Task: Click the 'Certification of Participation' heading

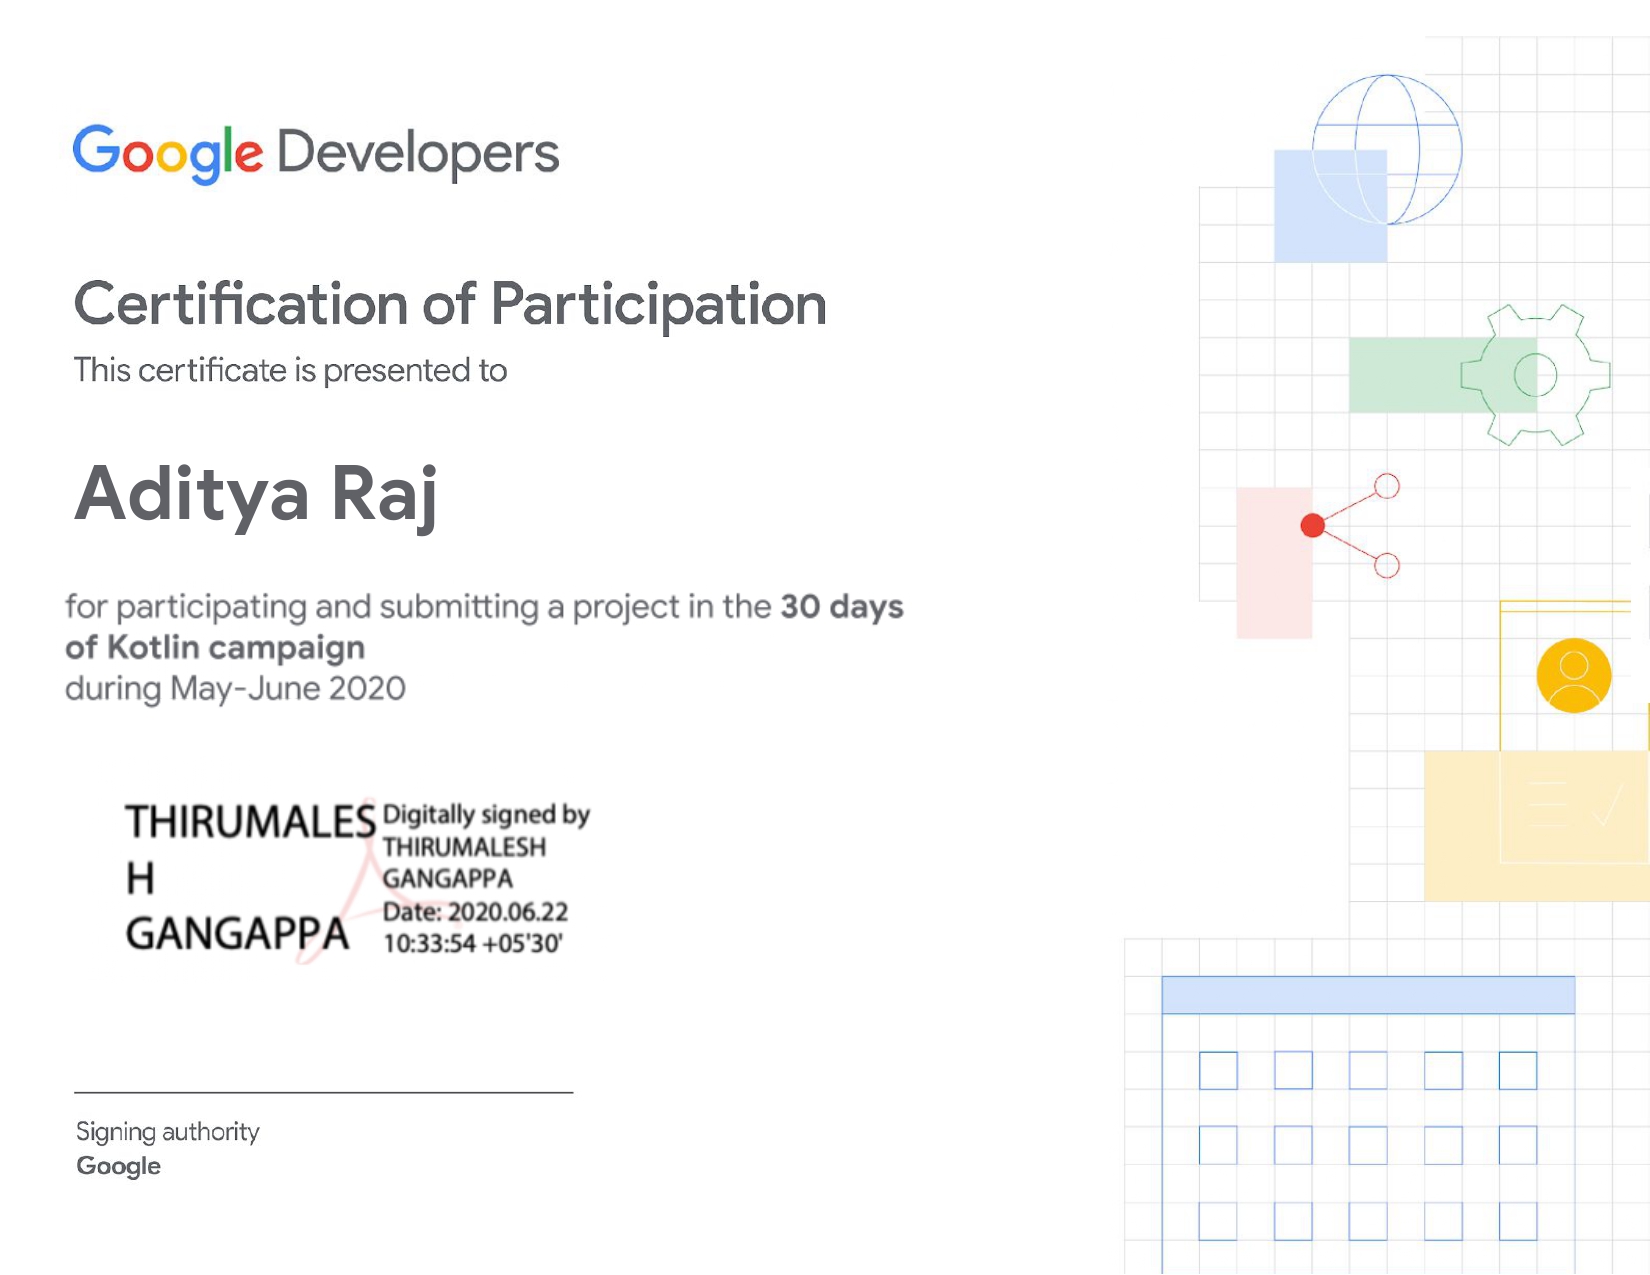Action: (x=450, y=305)
